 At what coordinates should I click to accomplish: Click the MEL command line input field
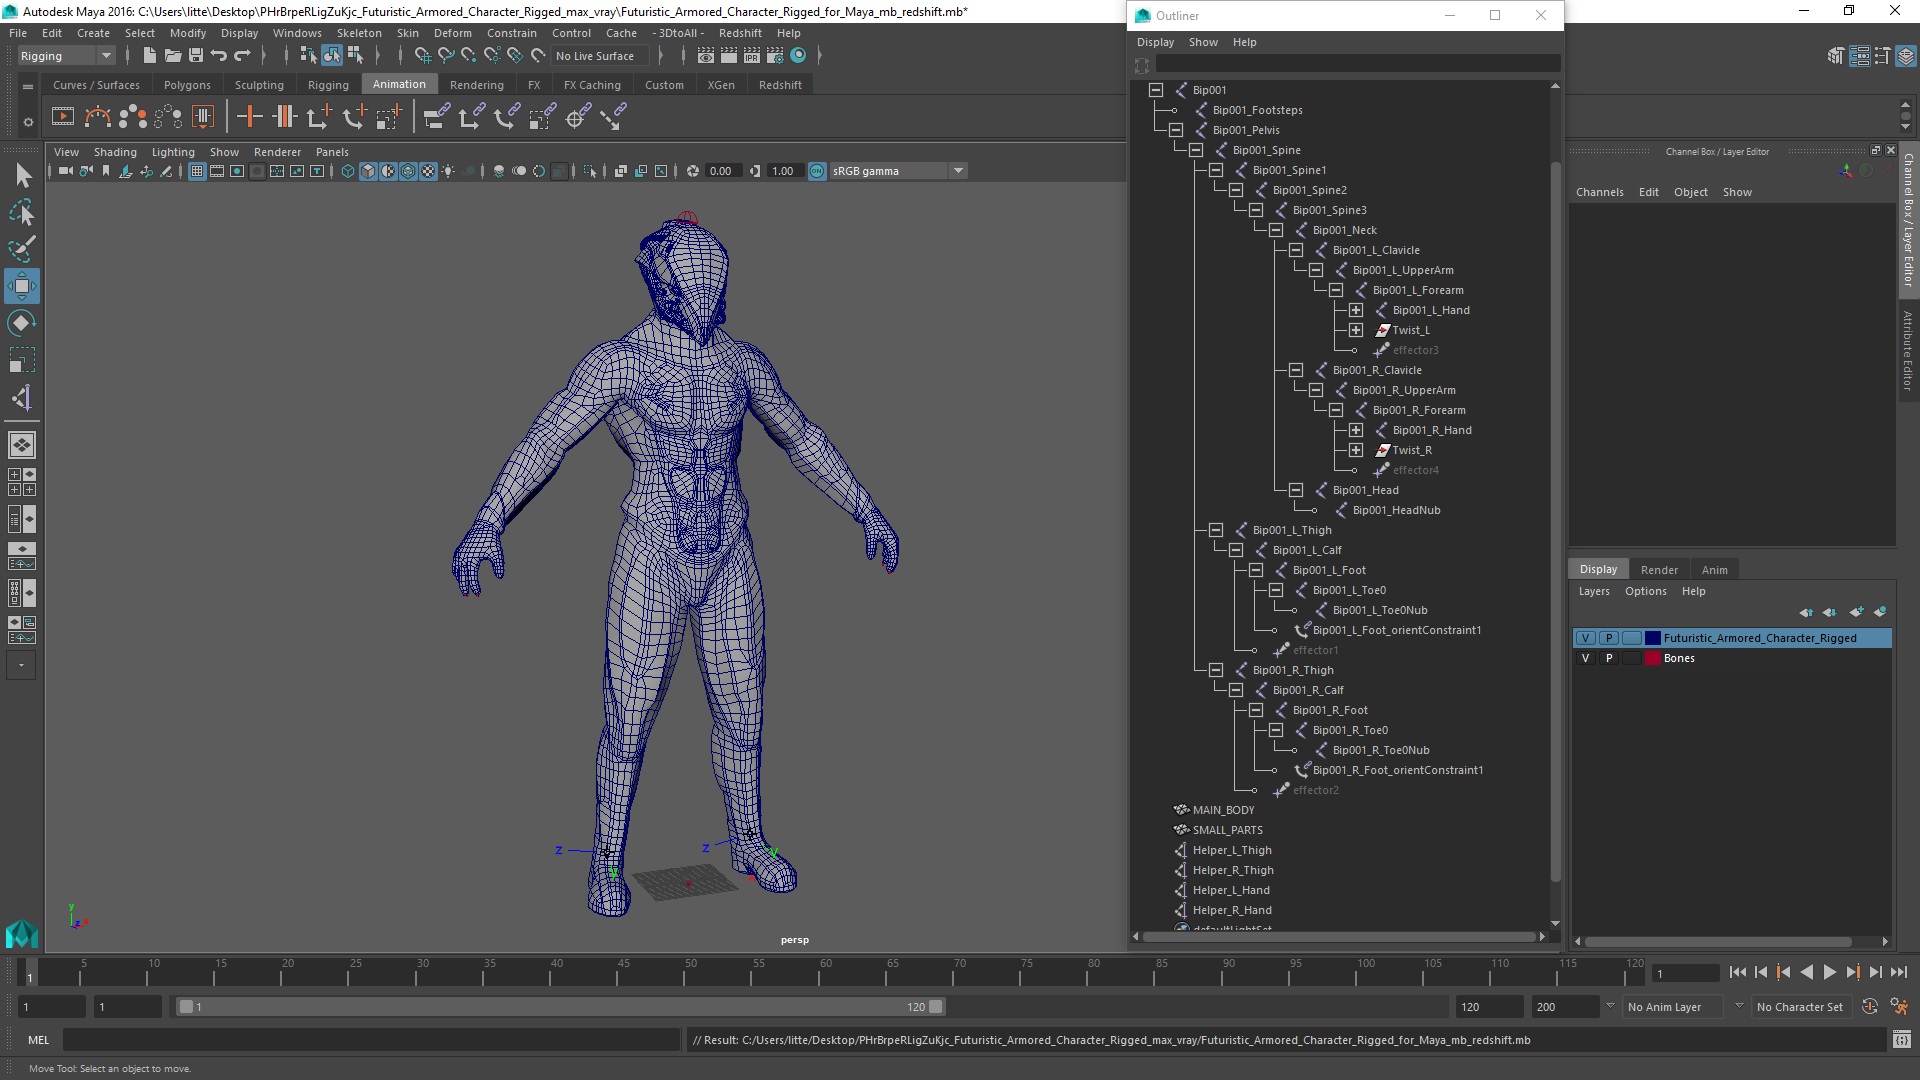[x=371, y=1040]
